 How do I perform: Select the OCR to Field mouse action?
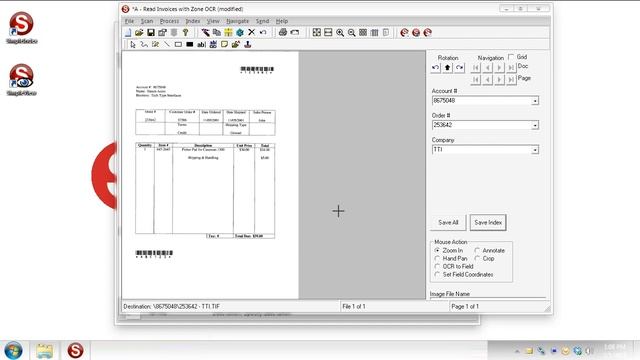(437, 267)
